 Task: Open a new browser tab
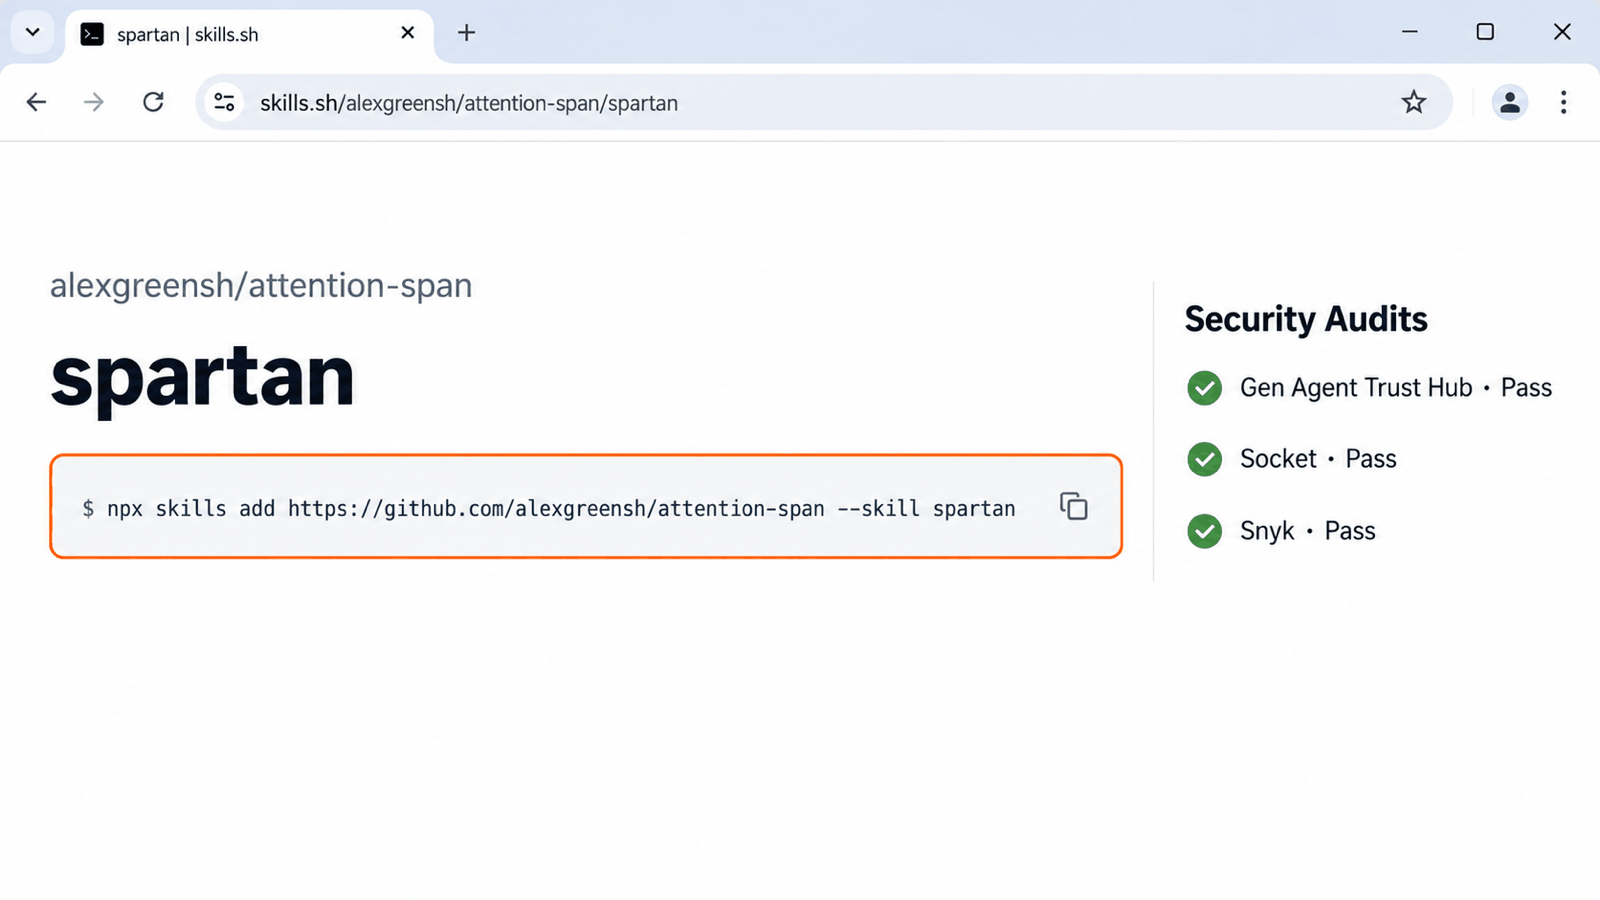pyautogui.click(x=466, y=33)
